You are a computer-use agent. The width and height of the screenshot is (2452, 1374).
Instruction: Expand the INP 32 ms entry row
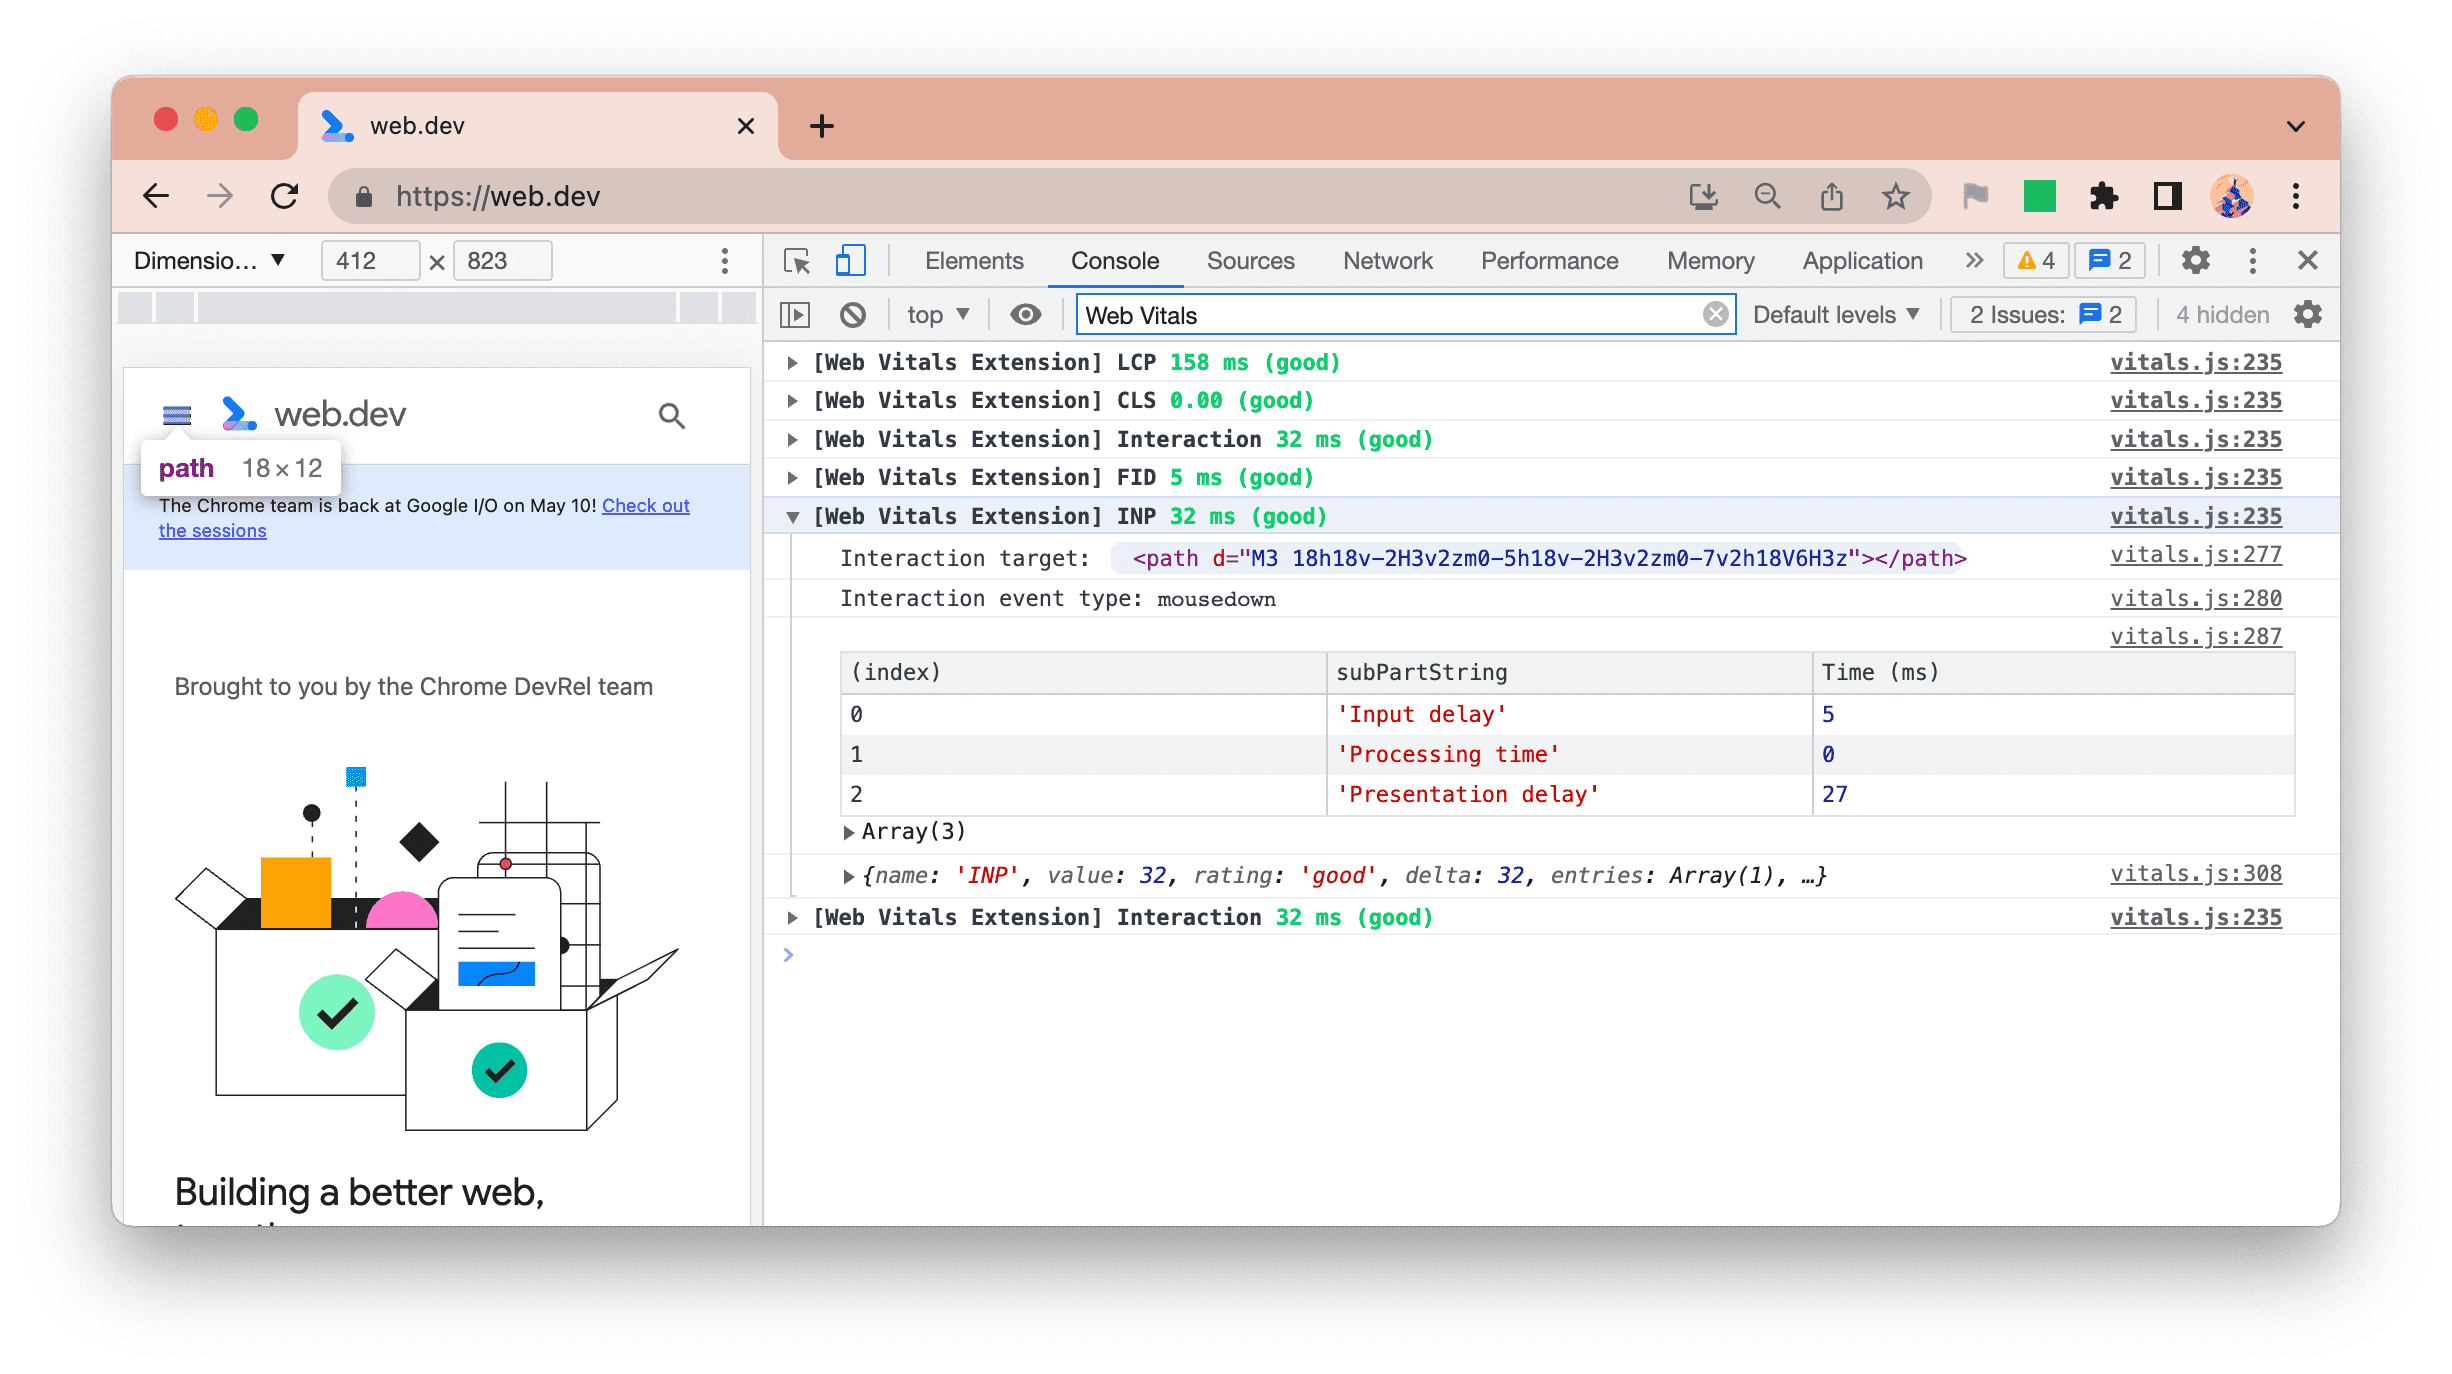point(795,517)
